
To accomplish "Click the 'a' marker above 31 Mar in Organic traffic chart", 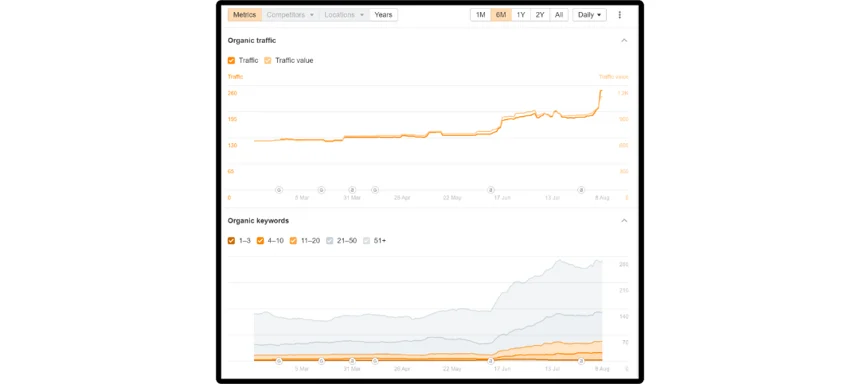I will coord(352,190).
